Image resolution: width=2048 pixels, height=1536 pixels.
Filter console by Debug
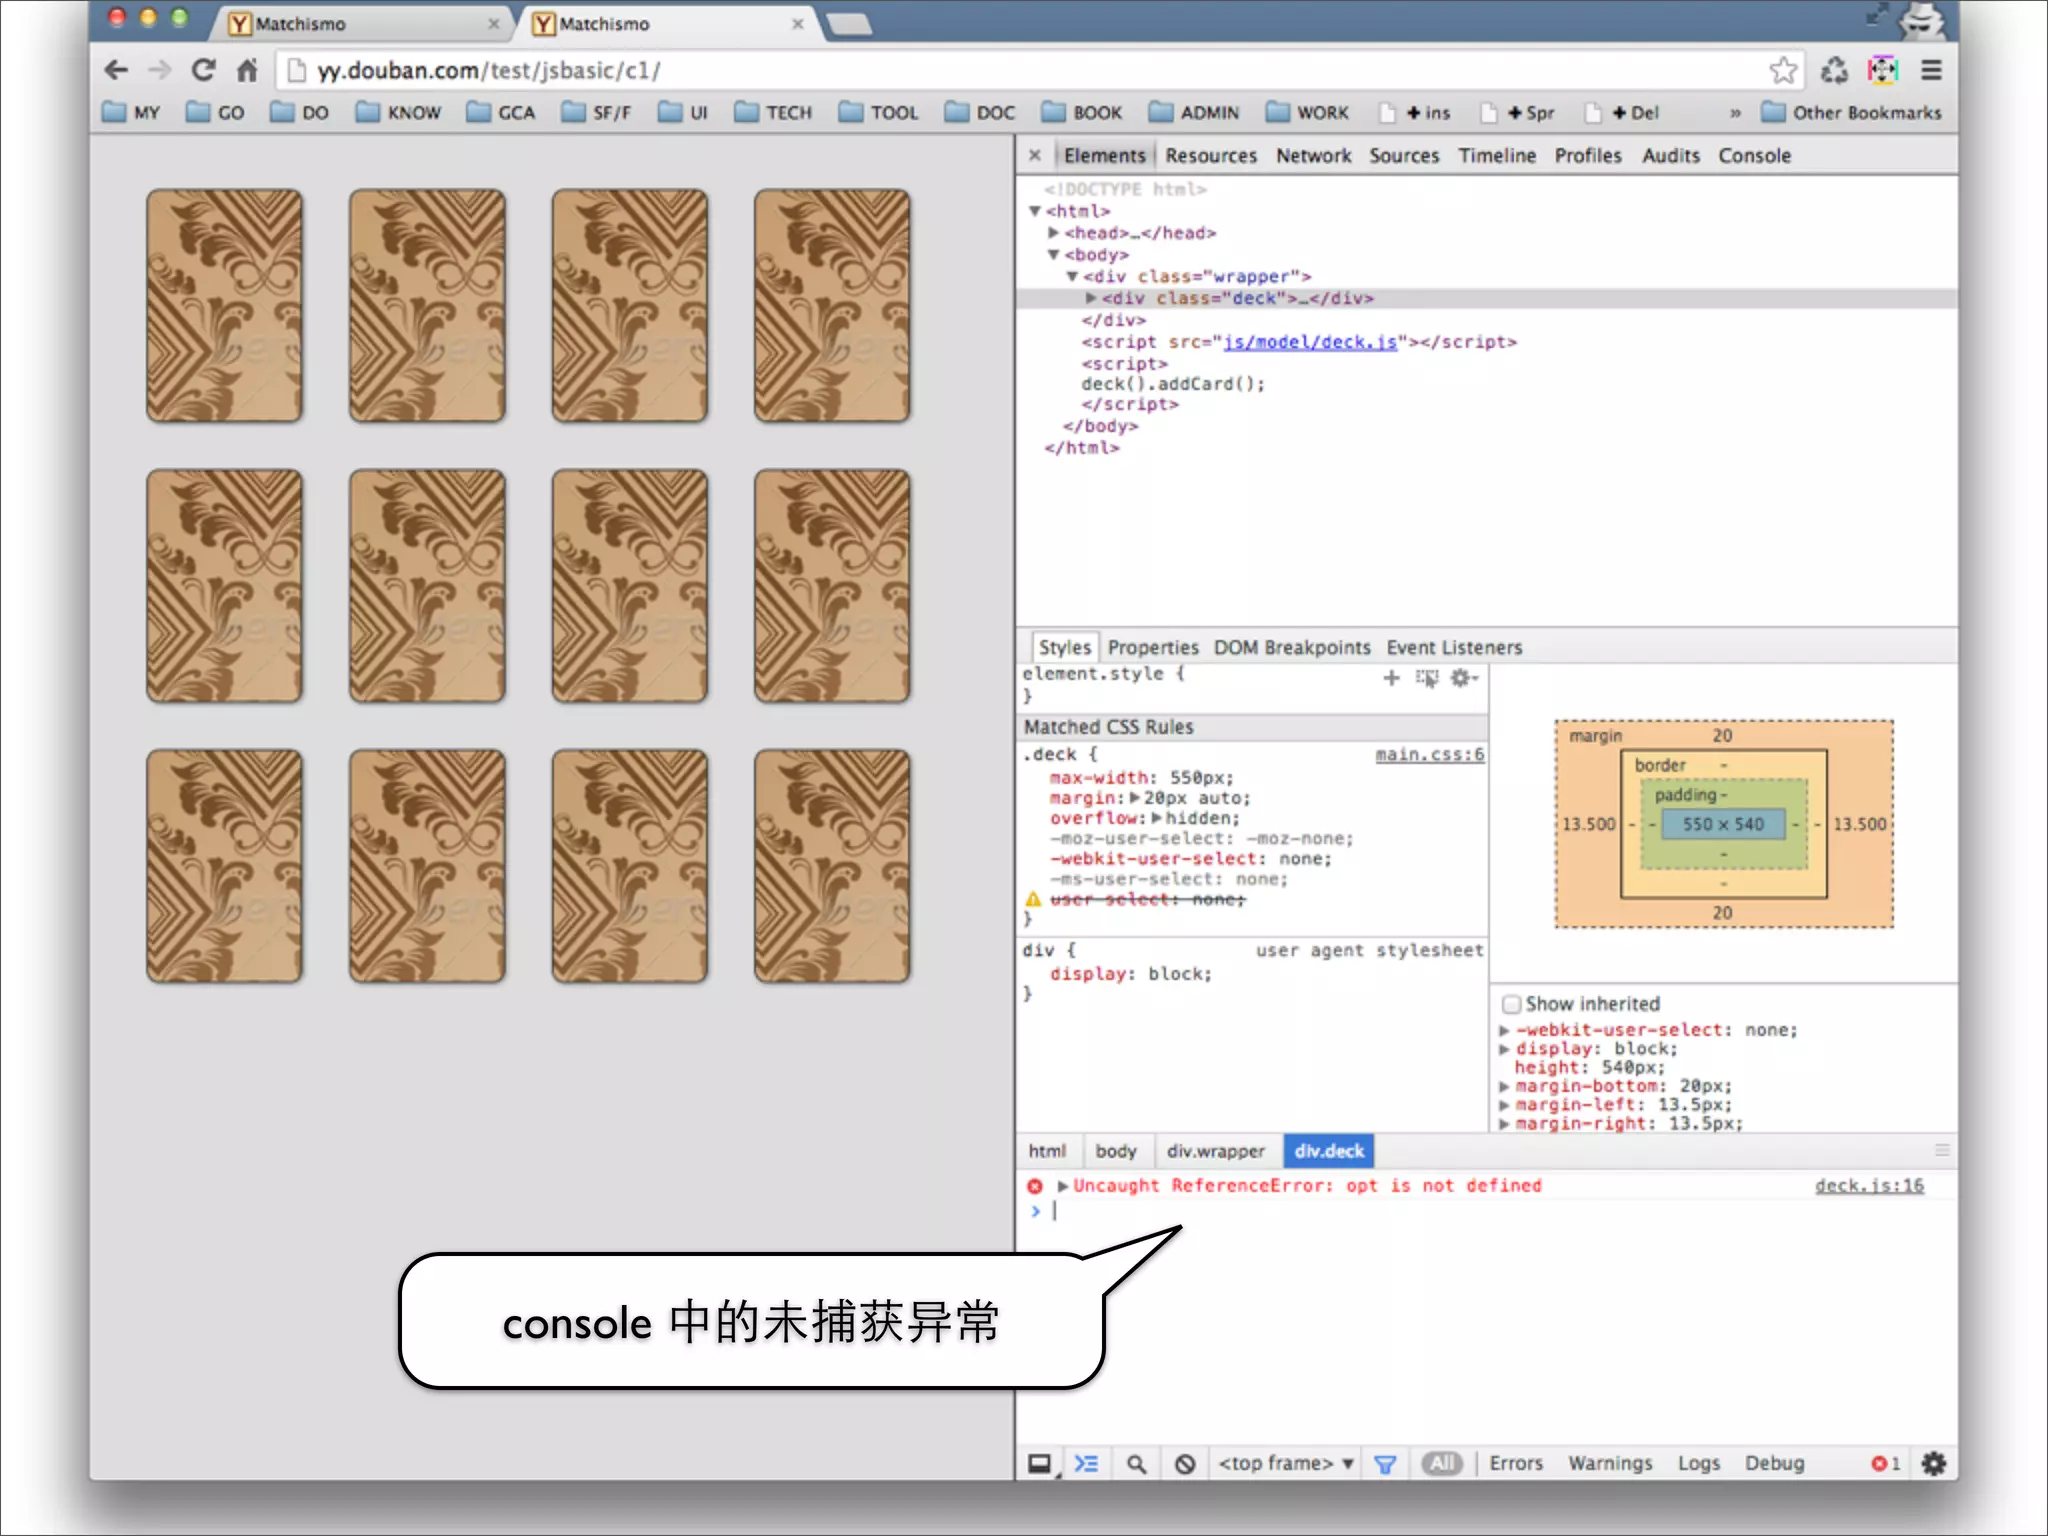(1774, 1464)
